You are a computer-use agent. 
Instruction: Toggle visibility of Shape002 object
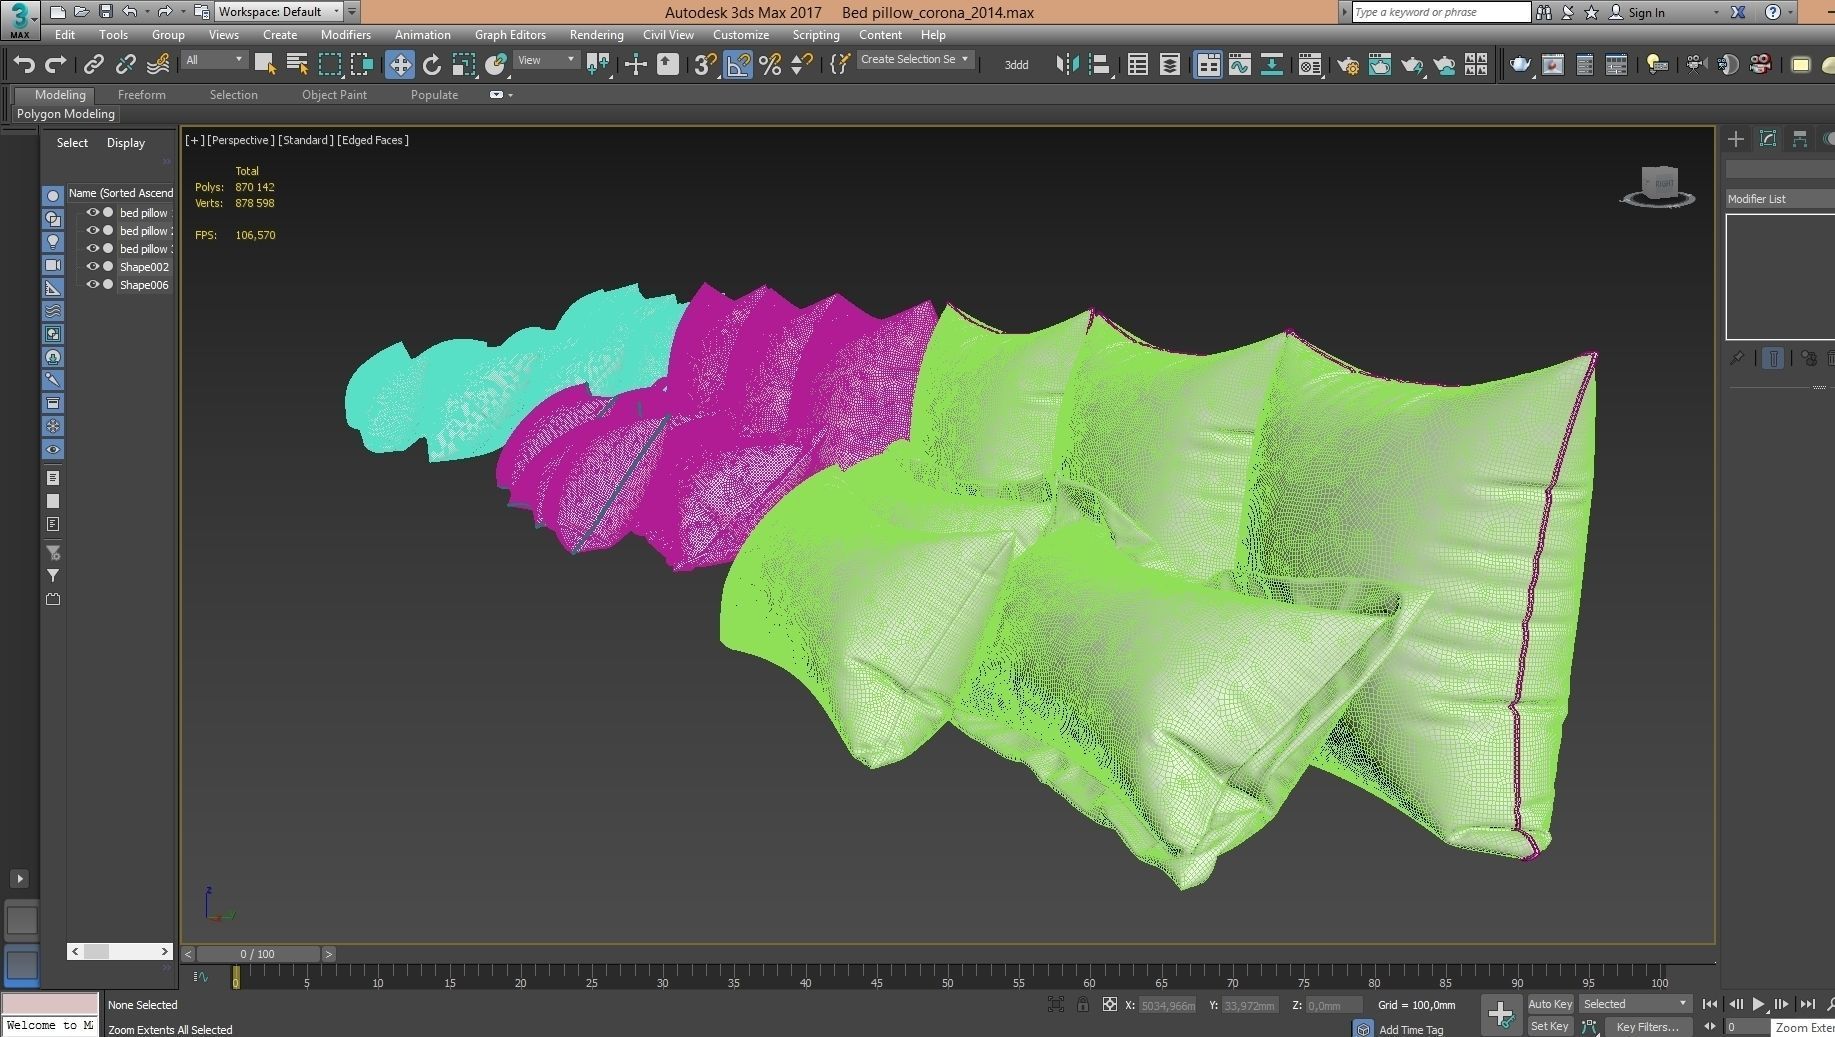coord(92,267)
